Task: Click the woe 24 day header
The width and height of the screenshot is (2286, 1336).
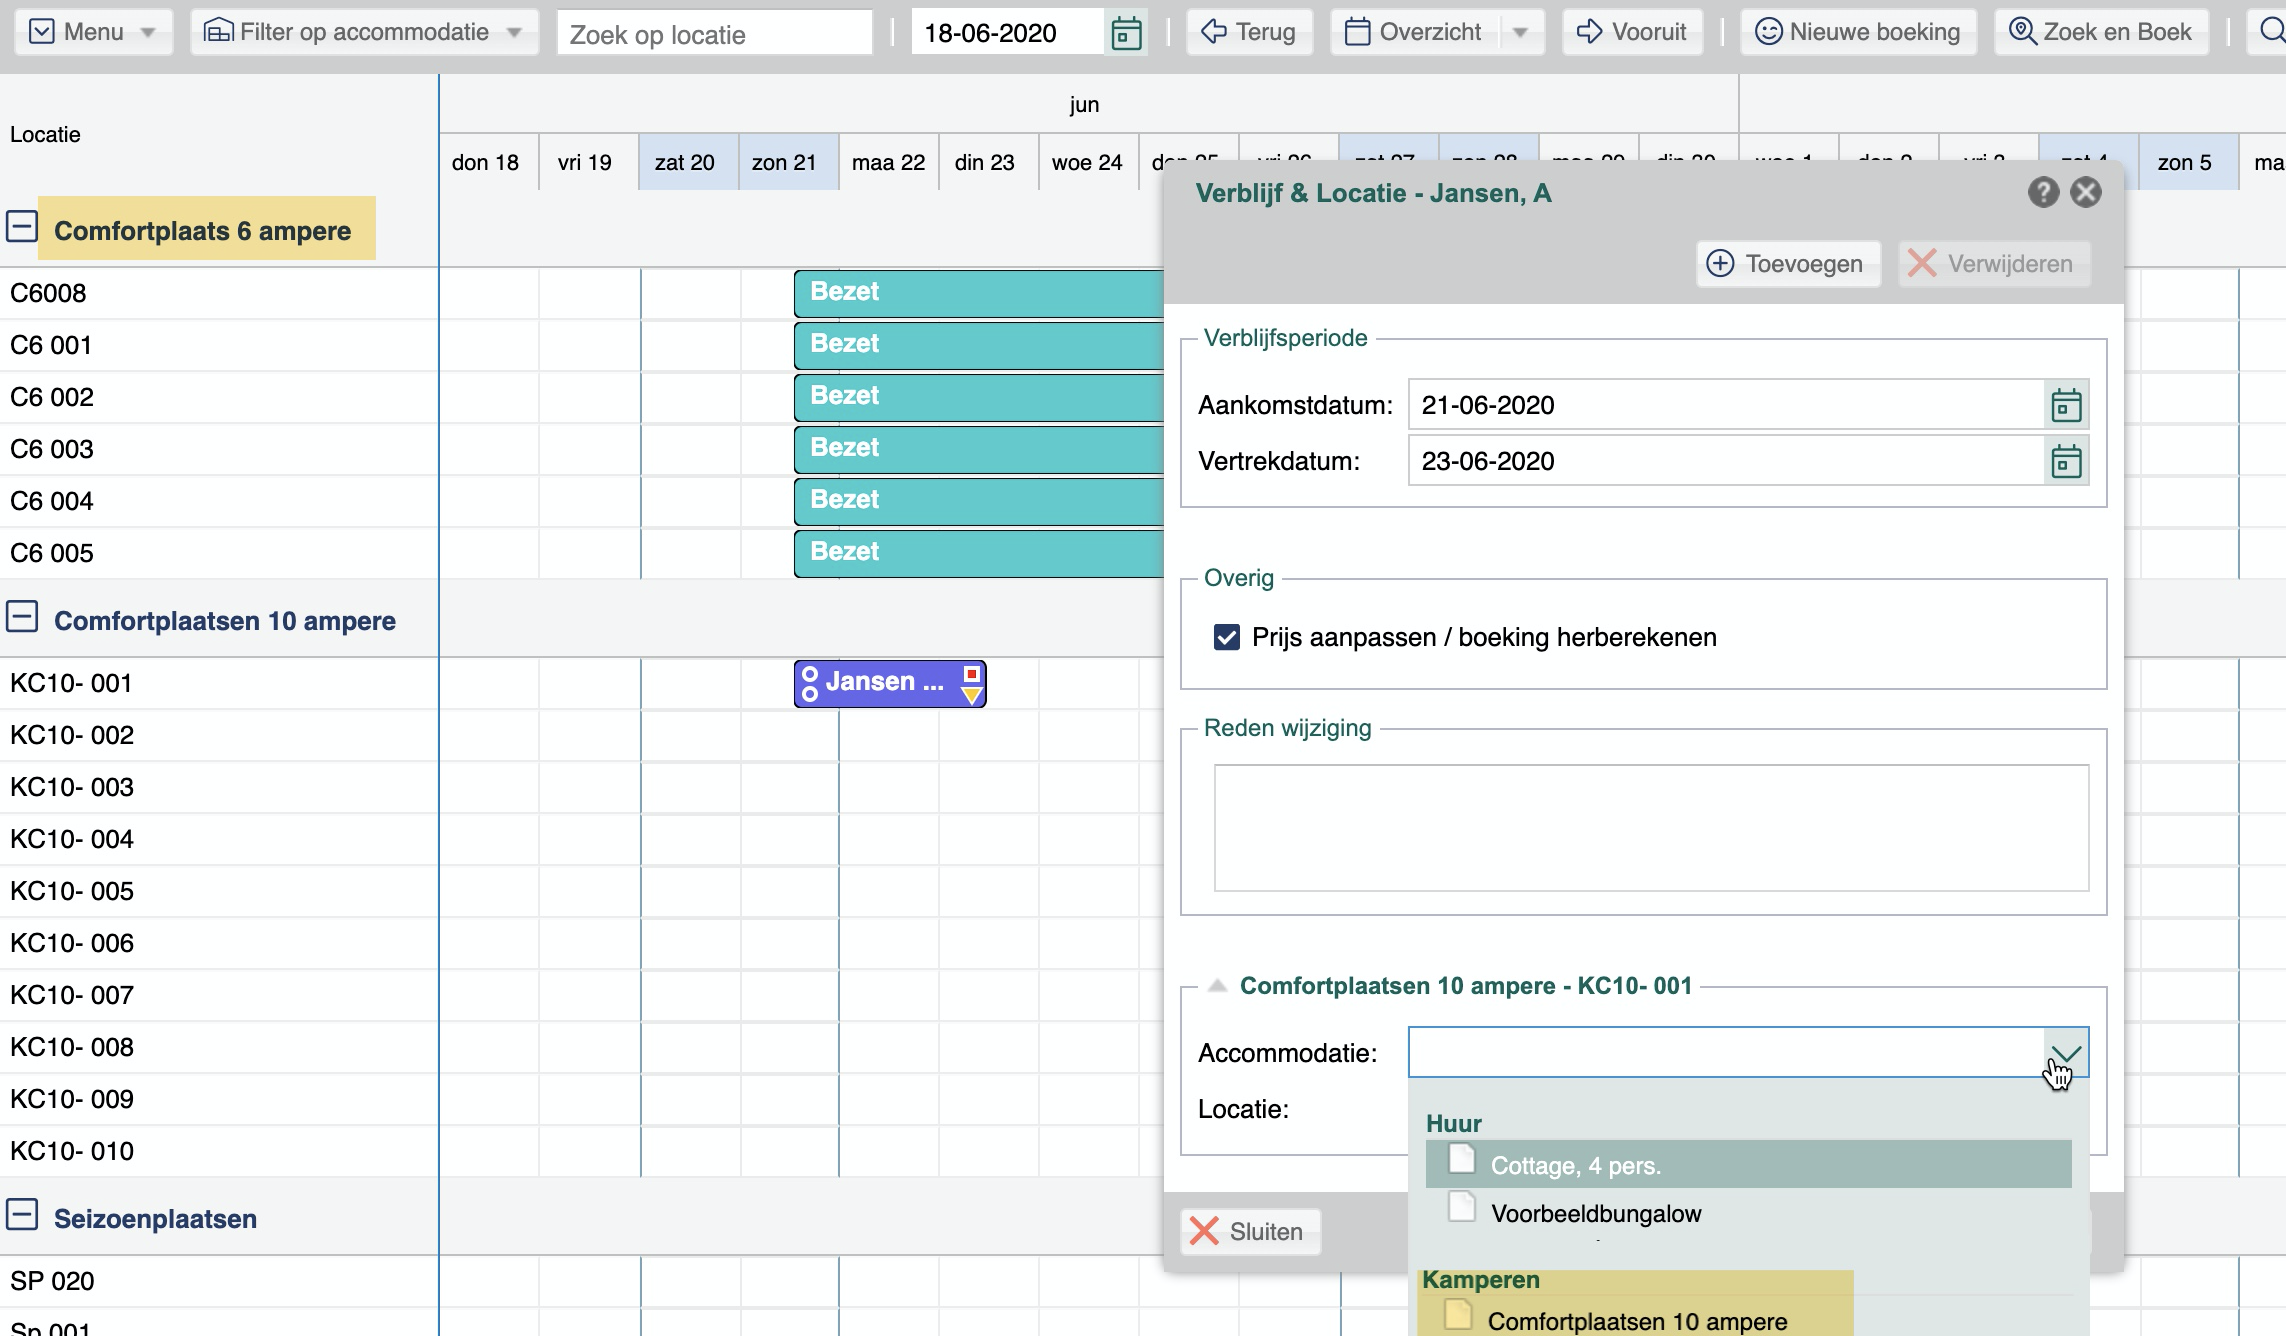Action: point(1089,162)
